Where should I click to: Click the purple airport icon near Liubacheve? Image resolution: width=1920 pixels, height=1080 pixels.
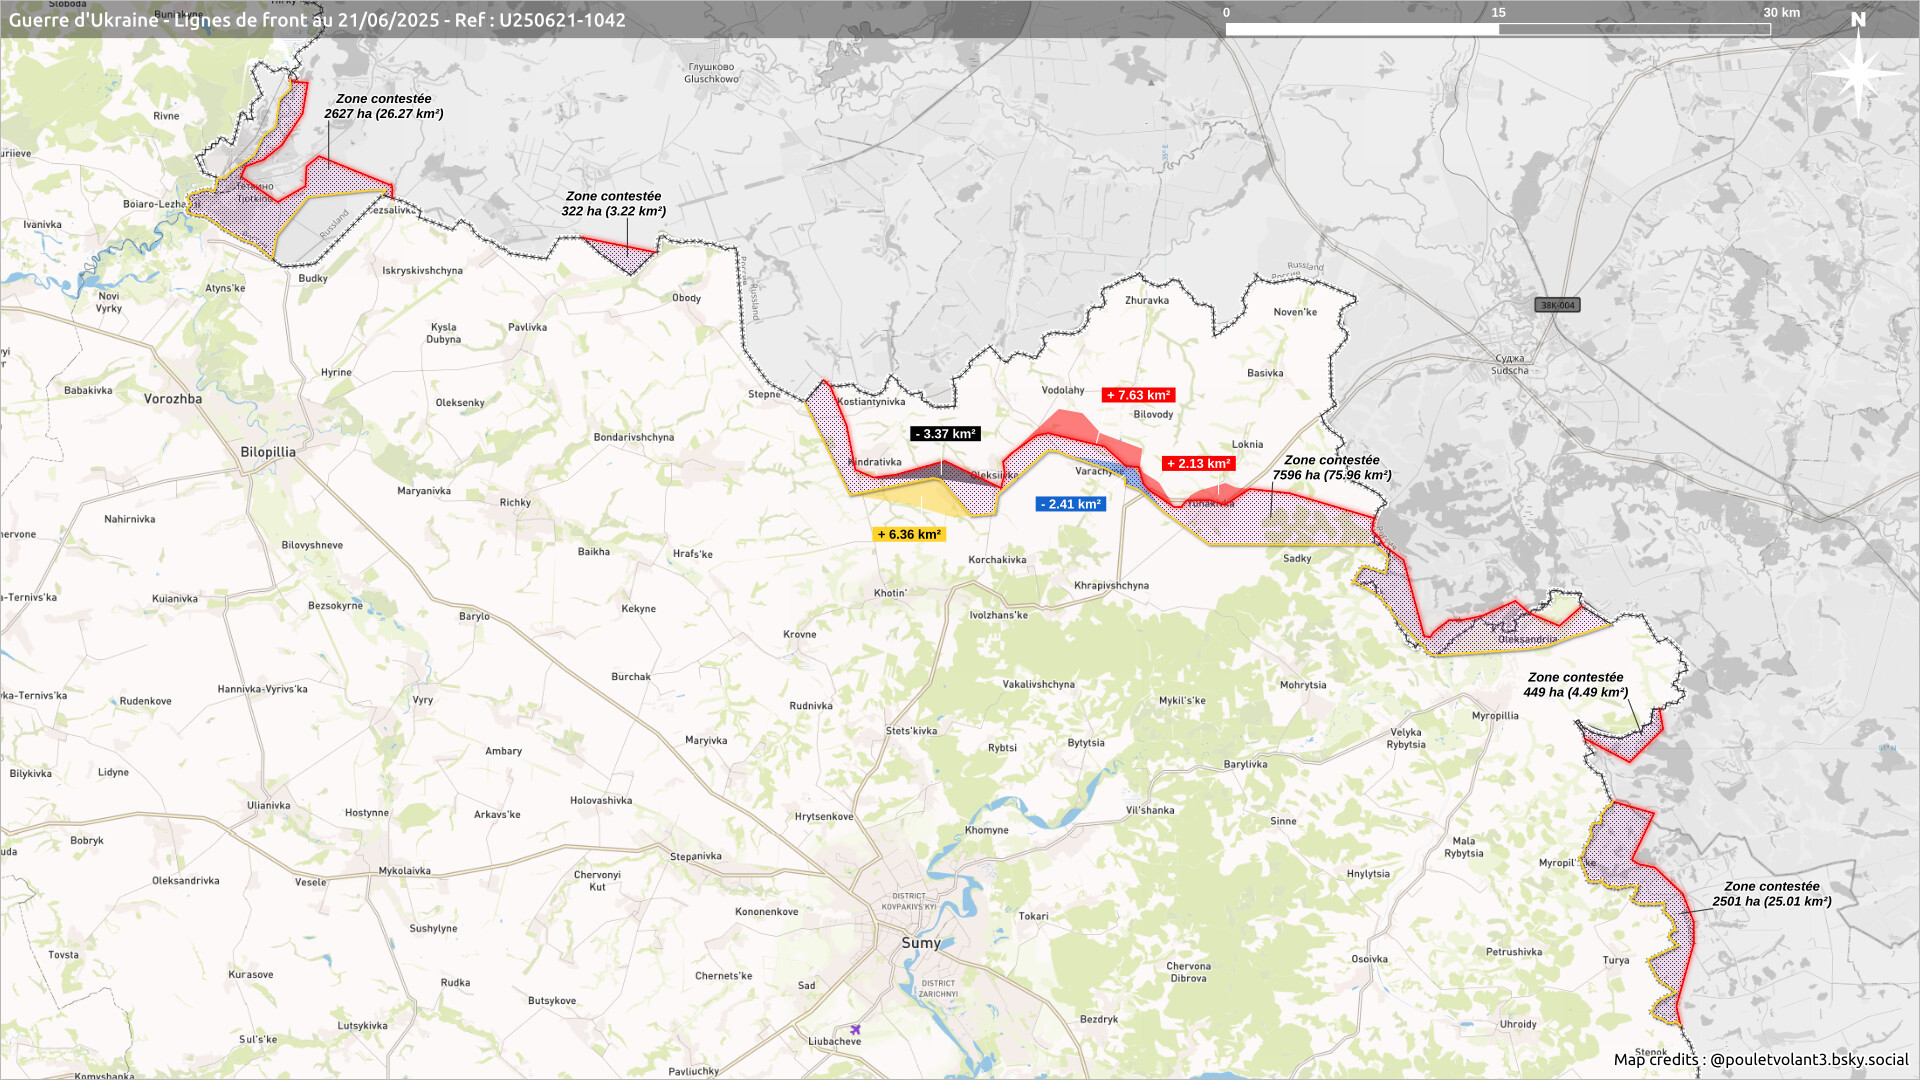(x=855, y=1029)
